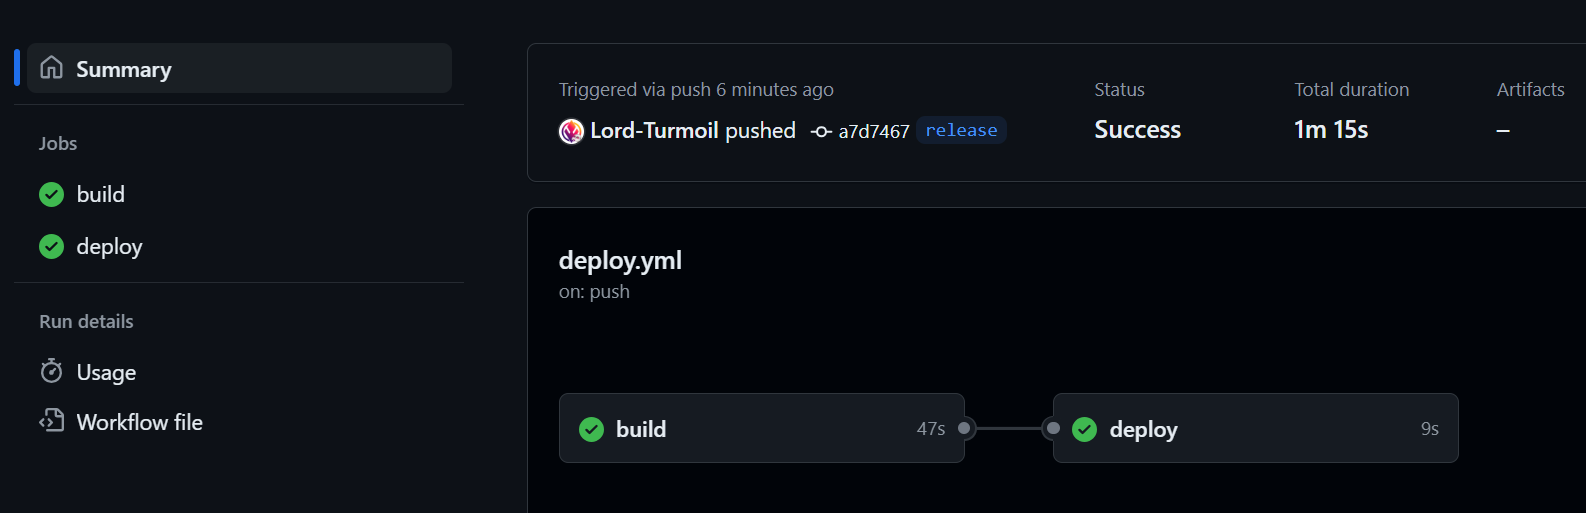1586x513 pixels.
Task: Click the build node's output connector dot
Action: 964,428
